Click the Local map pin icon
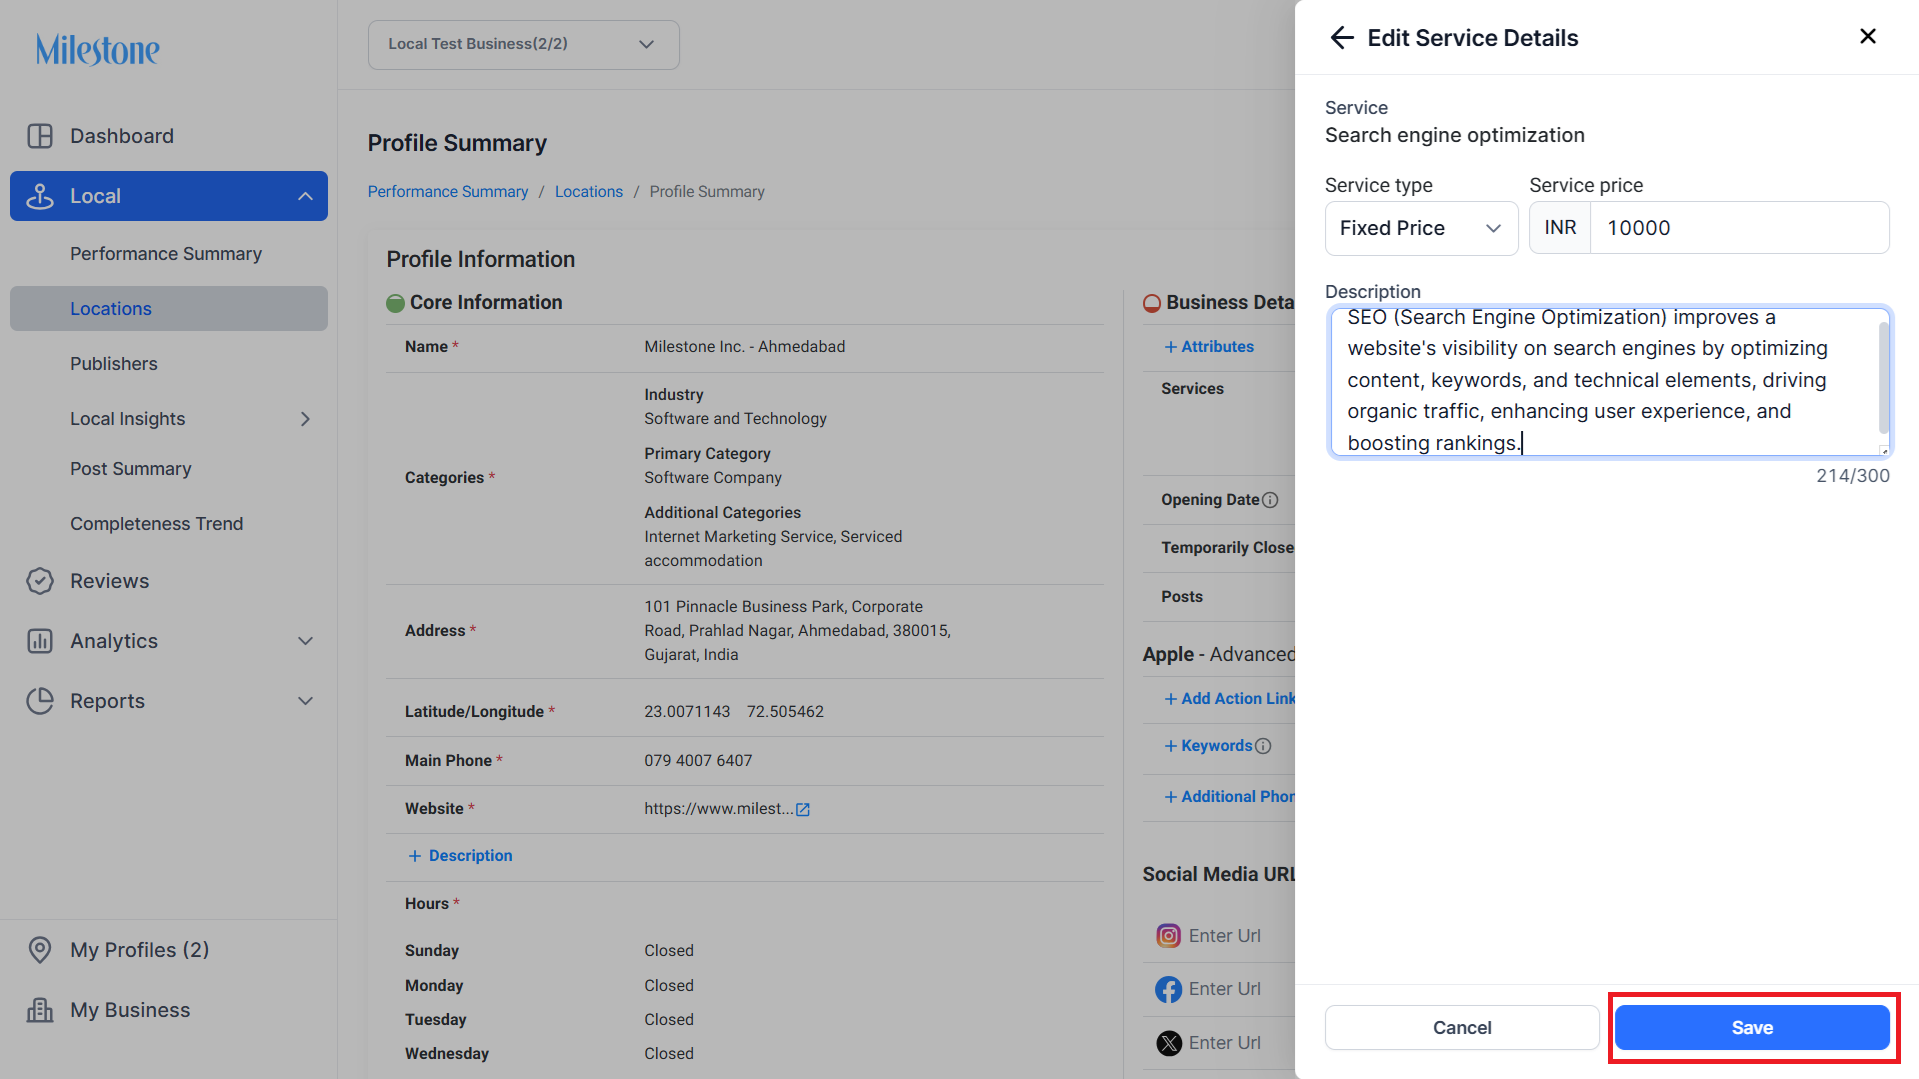The width and height of the screenshot is (1919, 1079). pos(40,196)
